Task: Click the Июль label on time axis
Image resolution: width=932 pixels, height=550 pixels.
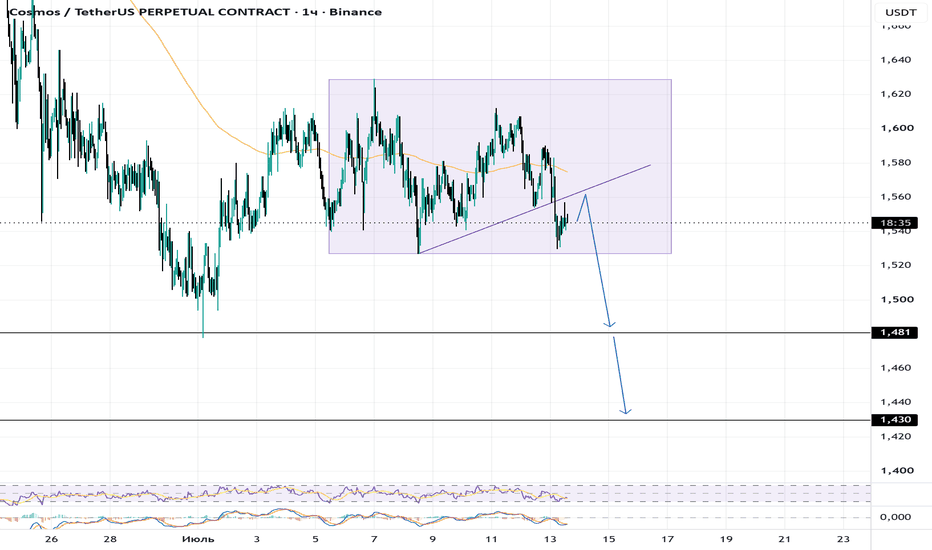Action: 198,539
